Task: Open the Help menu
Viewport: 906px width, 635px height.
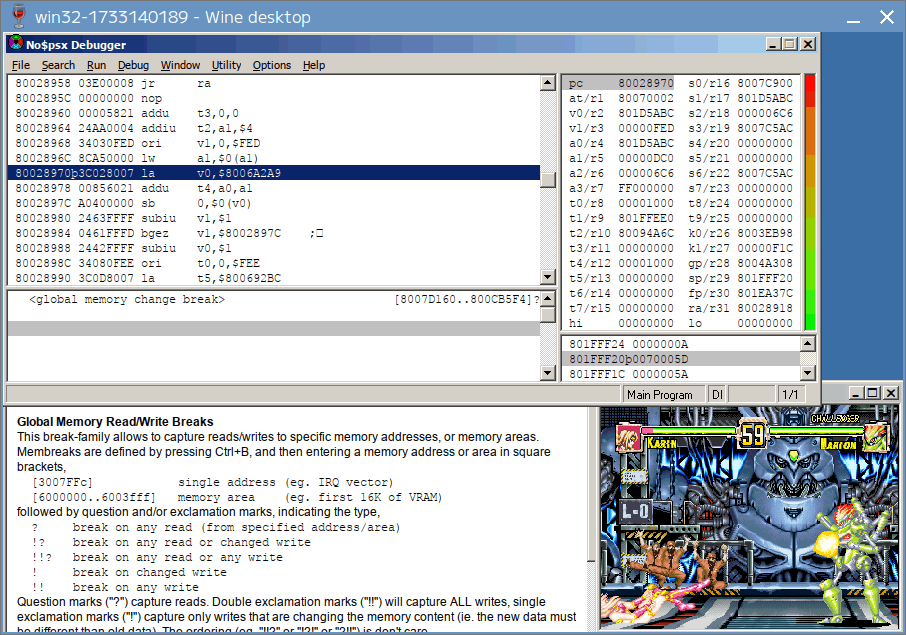Action: 314,65
